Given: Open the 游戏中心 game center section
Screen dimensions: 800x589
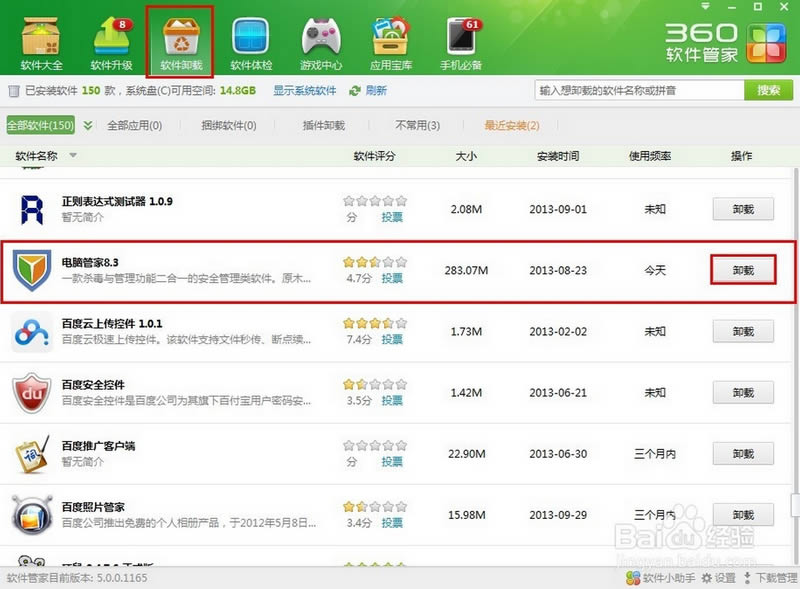Looking at the screenshot, I should (x=321, y=43).
